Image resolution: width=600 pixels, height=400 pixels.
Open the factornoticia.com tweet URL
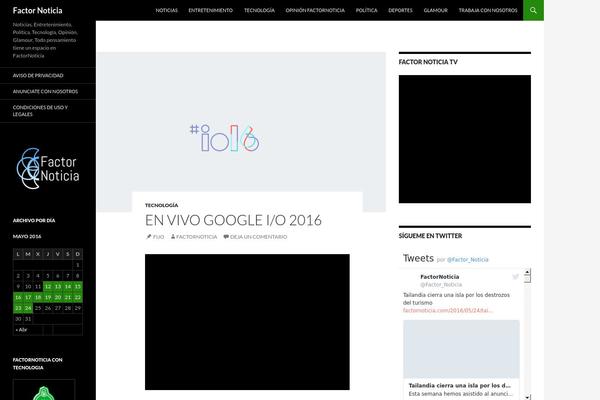click(x=448, y=310)
